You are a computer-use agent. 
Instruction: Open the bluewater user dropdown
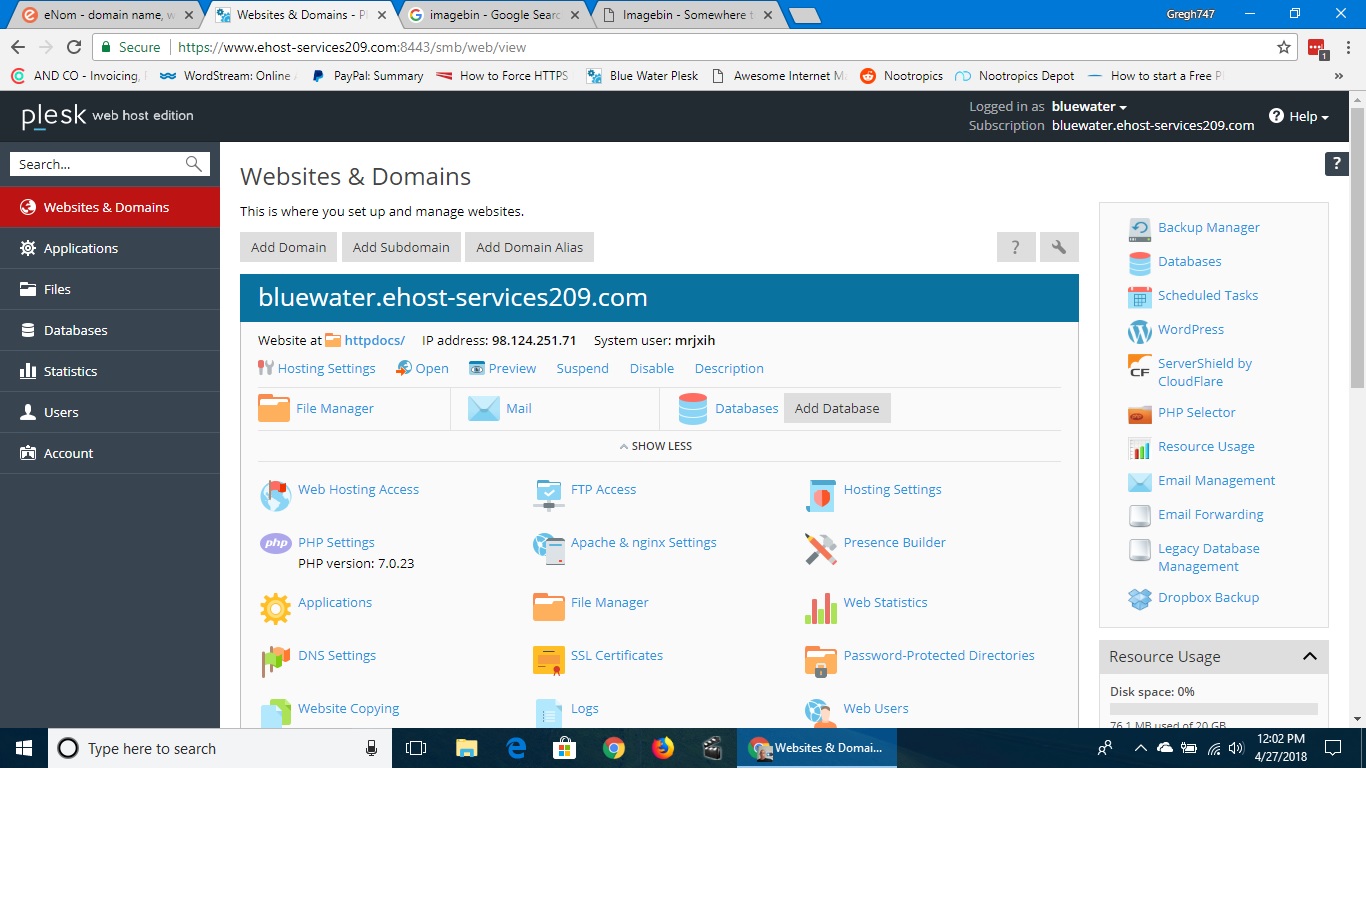pos(1089,107)
